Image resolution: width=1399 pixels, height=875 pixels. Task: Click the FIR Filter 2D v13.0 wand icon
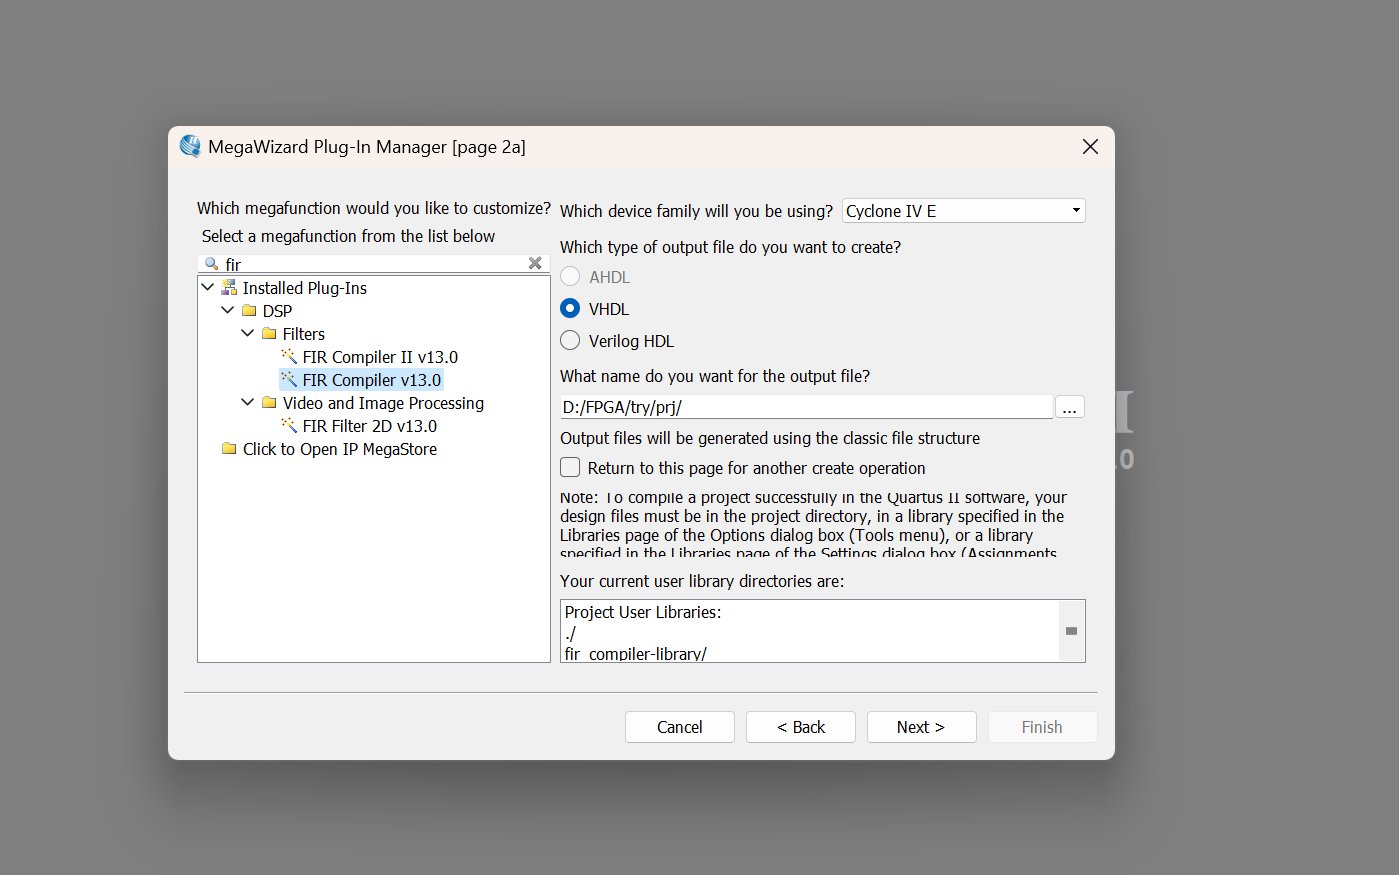[x=289, y=425]
